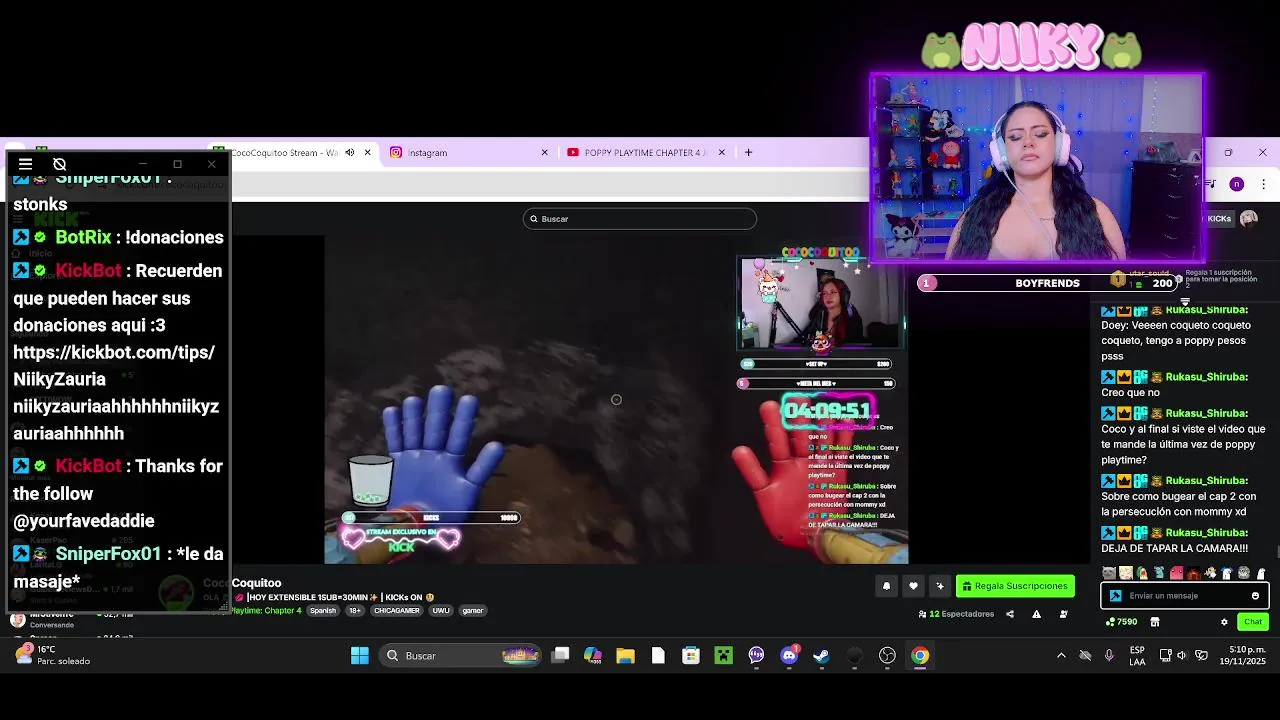Image resolution: width=1280 pixels, height=720 pixels.
Task: Switch to the Instagram tab
Action: point(427,152)
